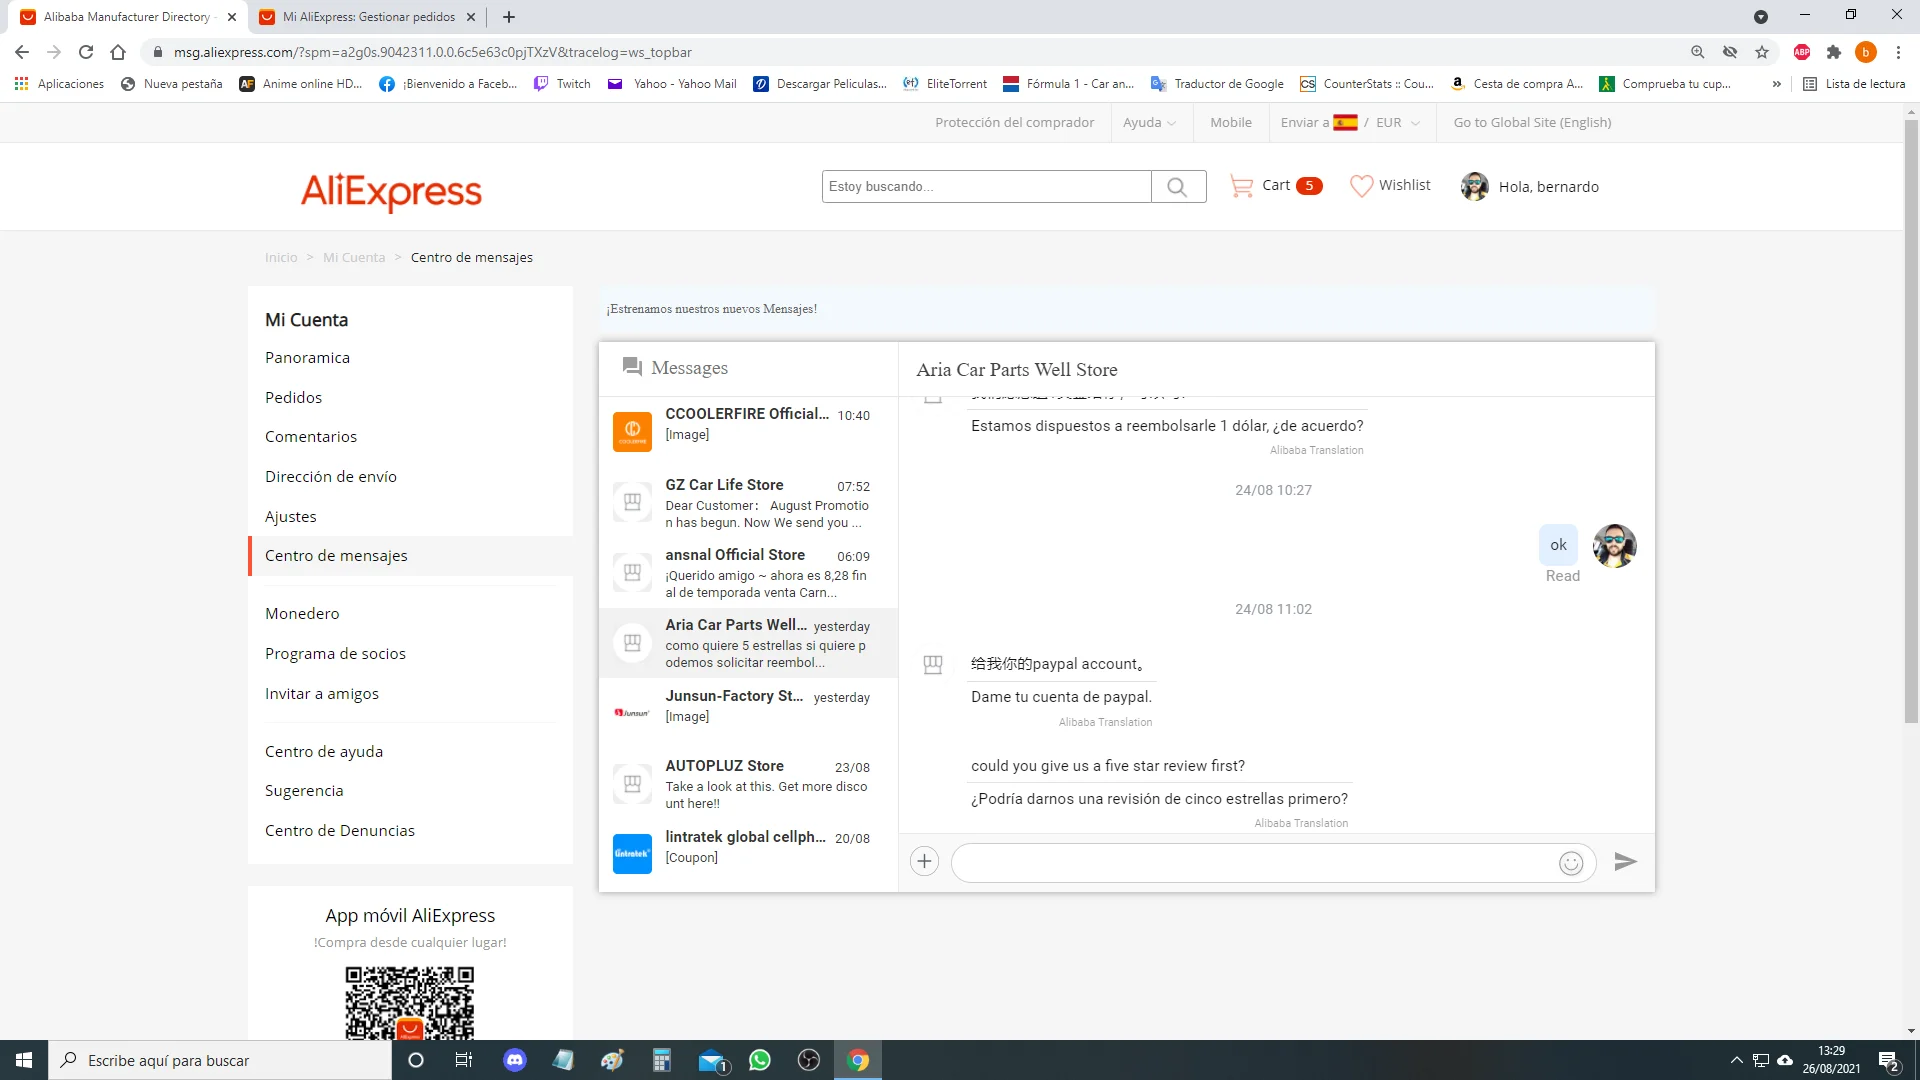Click Protección del comprador link
Image resolution: width=1920 pixels, height=1080 pixels.
coord(1014,122)
